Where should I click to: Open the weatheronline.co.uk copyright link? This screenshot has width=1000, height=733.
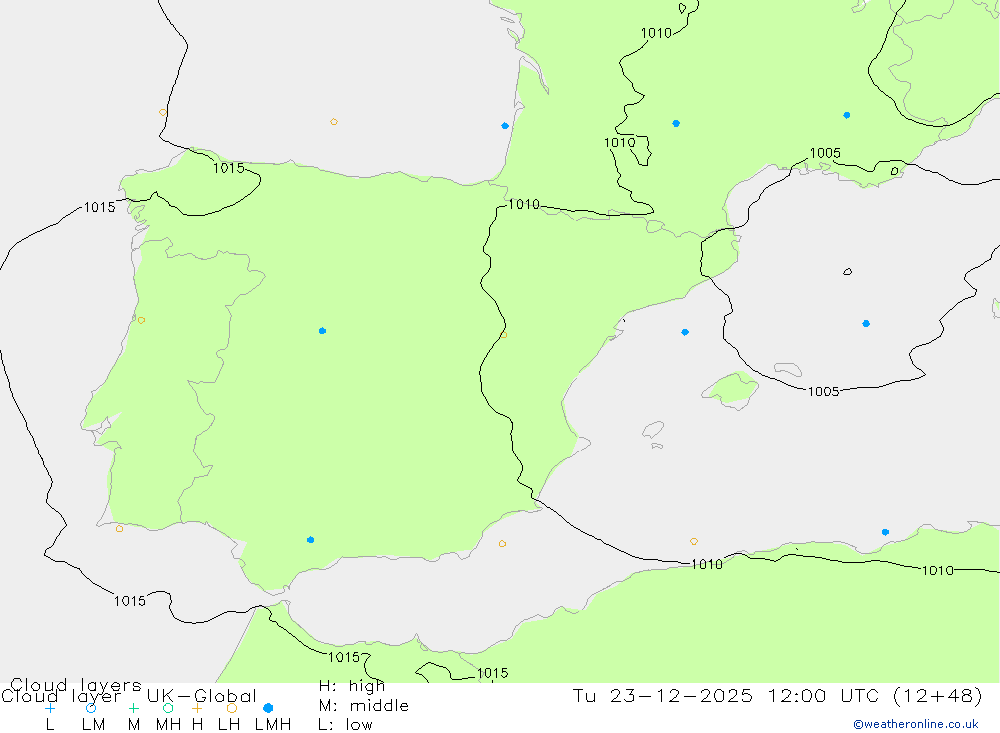[x=916, y=724]
